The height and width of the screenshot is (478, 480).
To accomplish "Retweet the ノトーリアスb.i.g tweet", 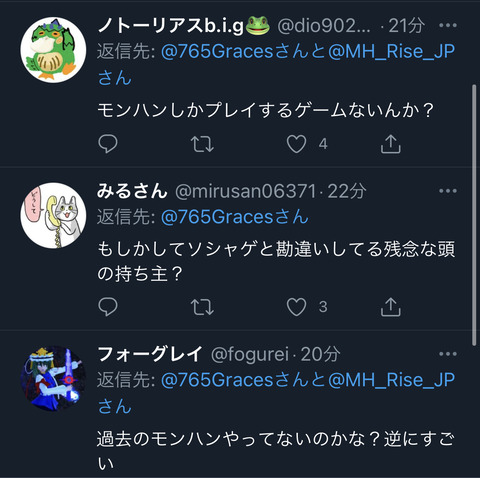I will (x=202, y=144).
